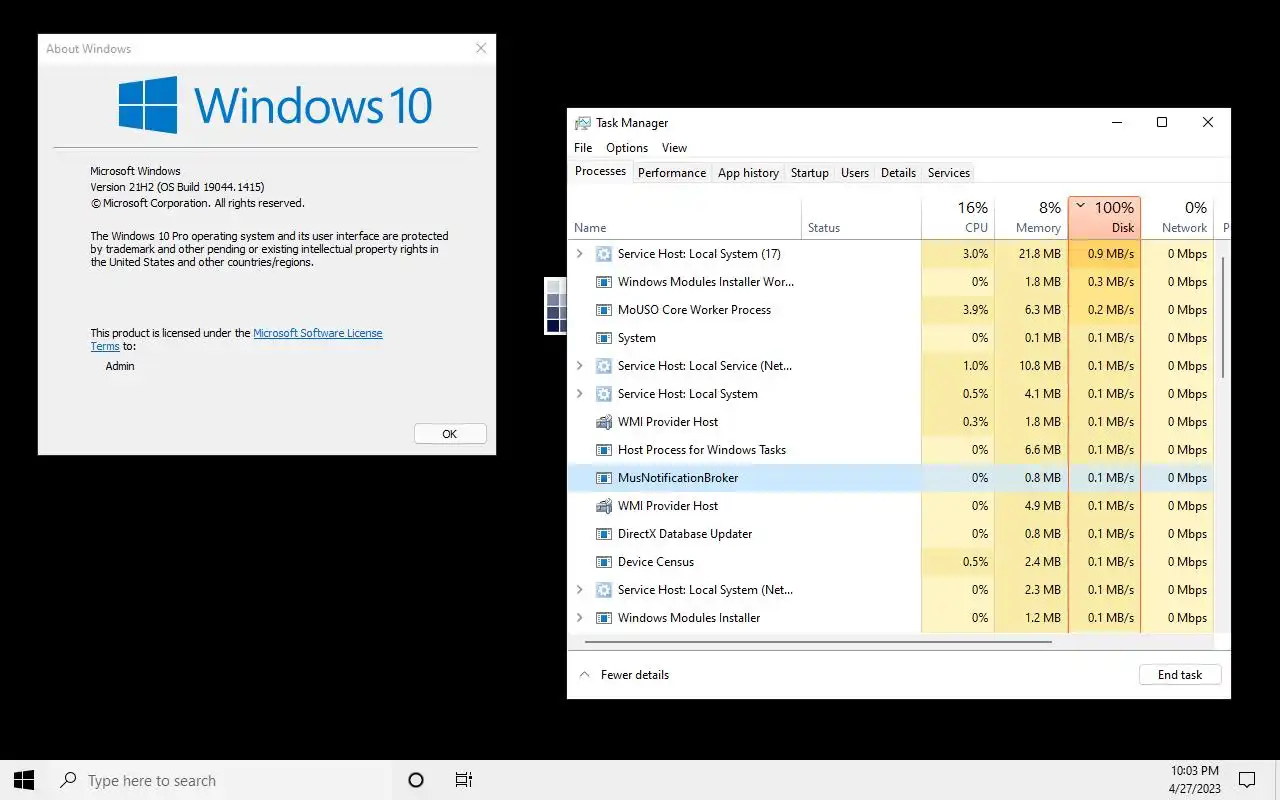Sort by the Memory column header
The height and width of the screenshot is (800, 1280).
[x=1031, y=218]
